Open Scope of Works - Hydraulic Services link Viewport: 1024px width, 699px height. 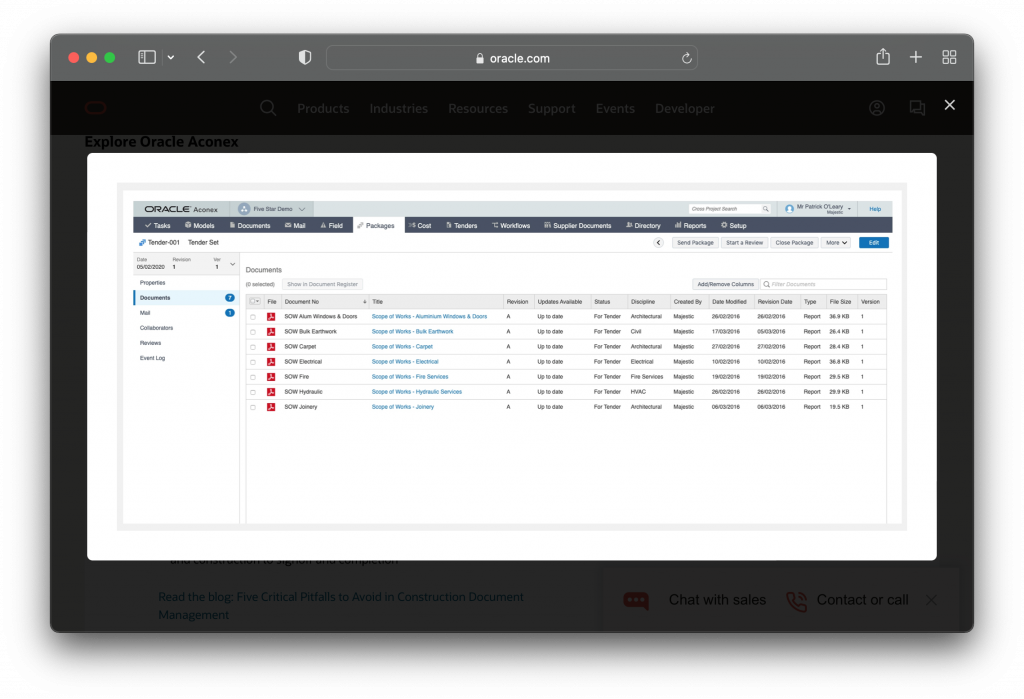tap(417, 392)
